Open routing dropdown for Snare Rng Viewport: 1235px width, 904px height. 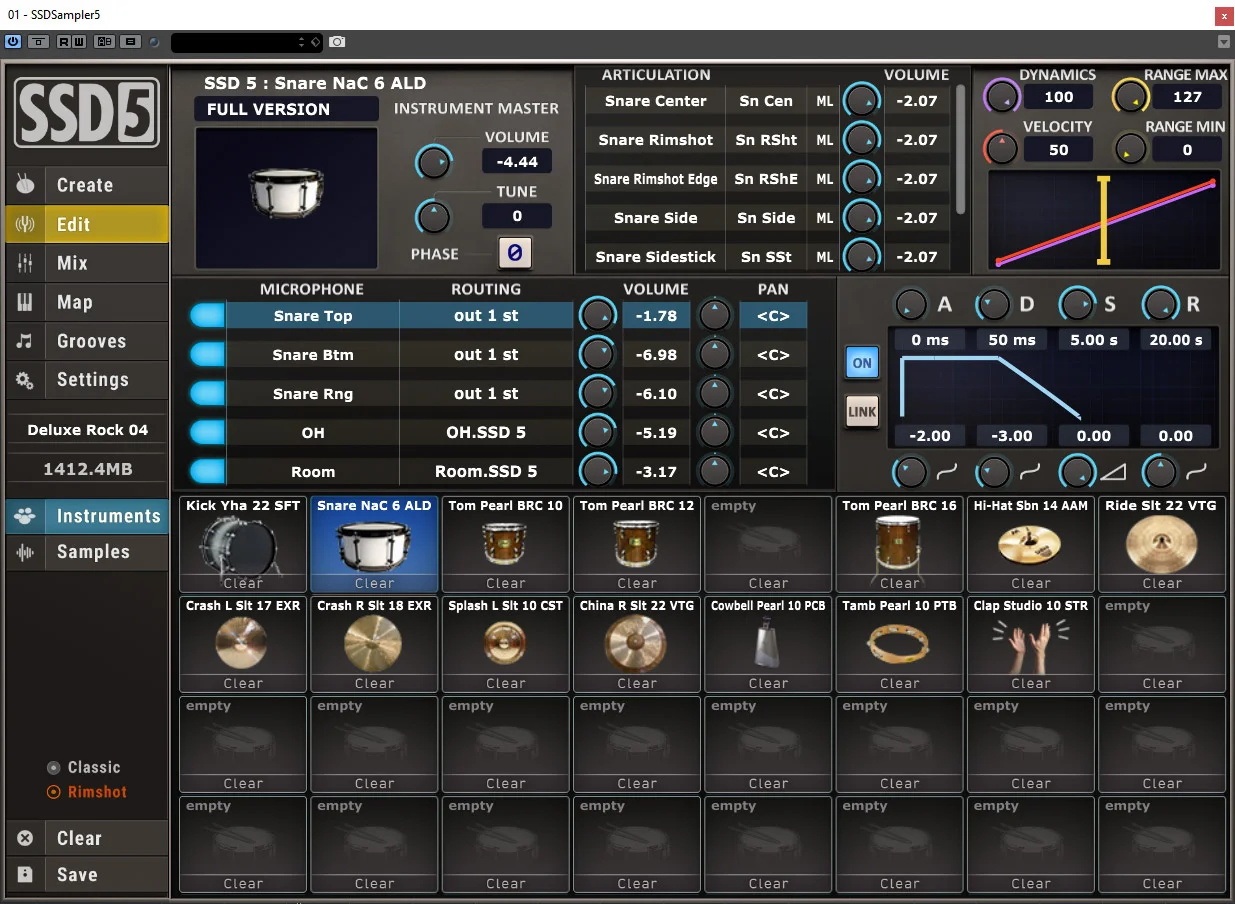[486, 394]
